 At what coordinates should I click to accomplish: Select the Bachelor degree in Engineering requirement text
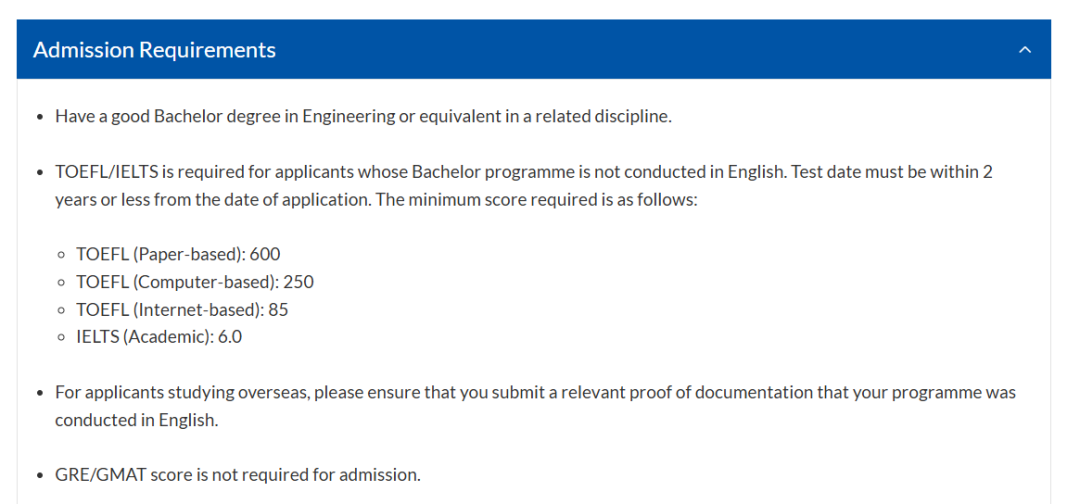364,116
